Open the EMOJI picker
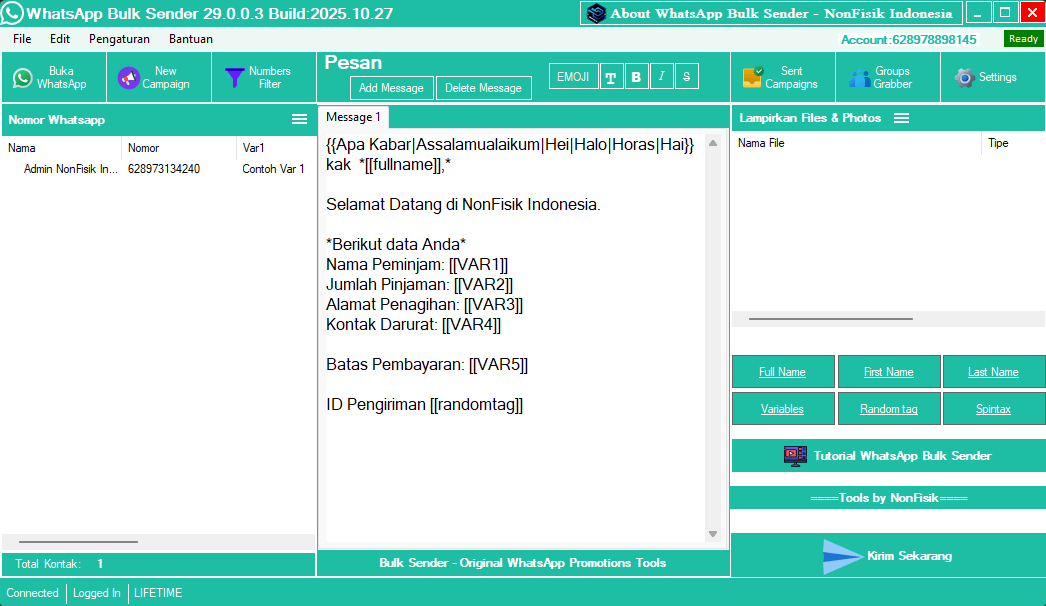This screenshot has width=1046, height=606. 573,77
